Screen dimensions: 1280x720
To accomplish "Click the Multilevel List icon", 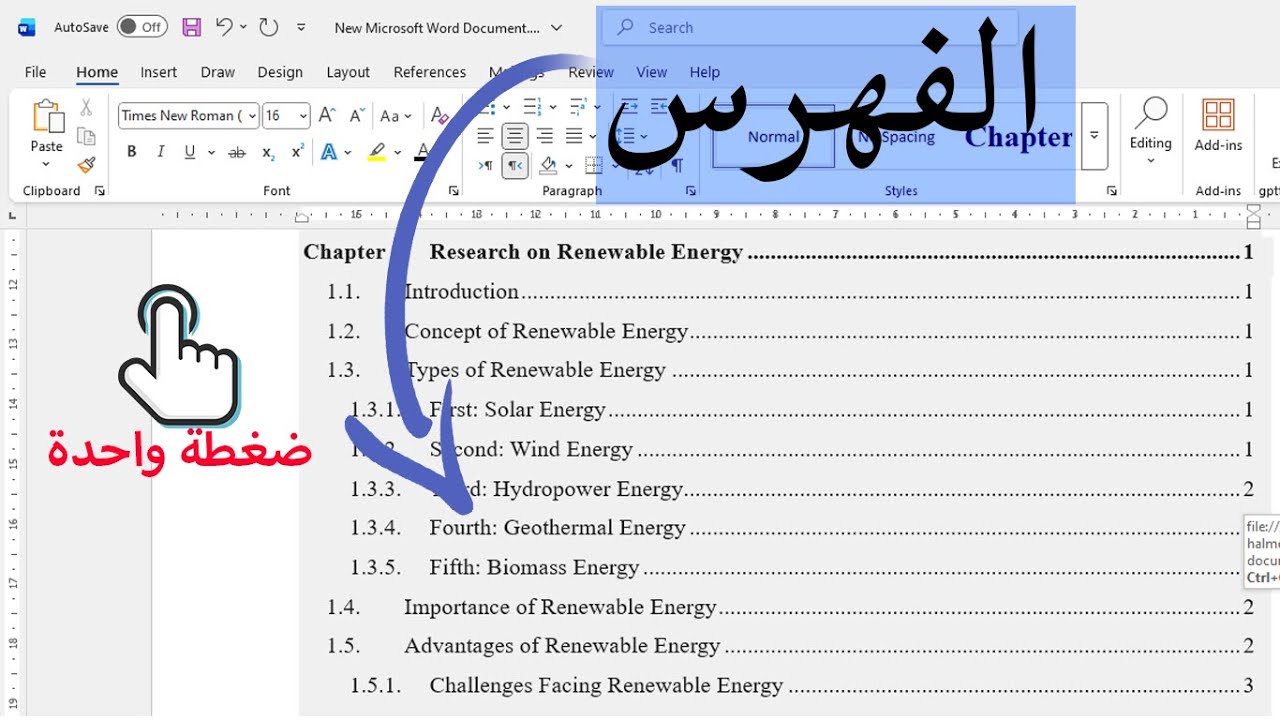I will (577, 106).
